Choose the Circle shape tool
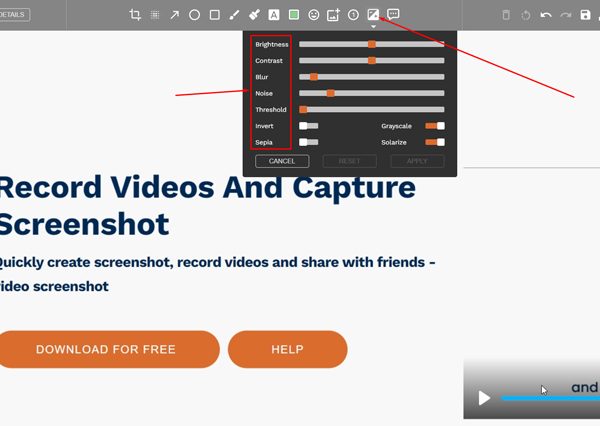 pos(195,15)
